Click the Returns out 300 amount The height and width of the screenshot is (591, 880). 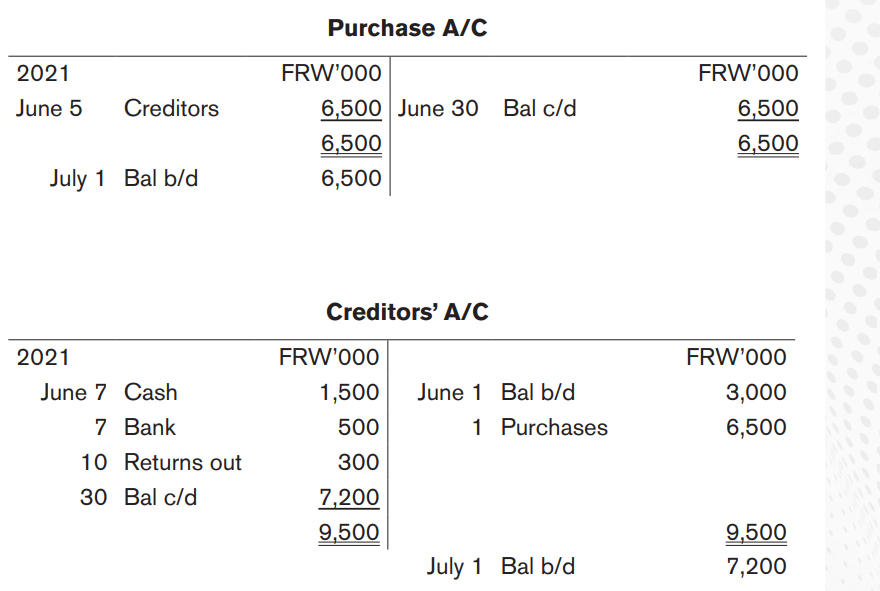[359, 462]
